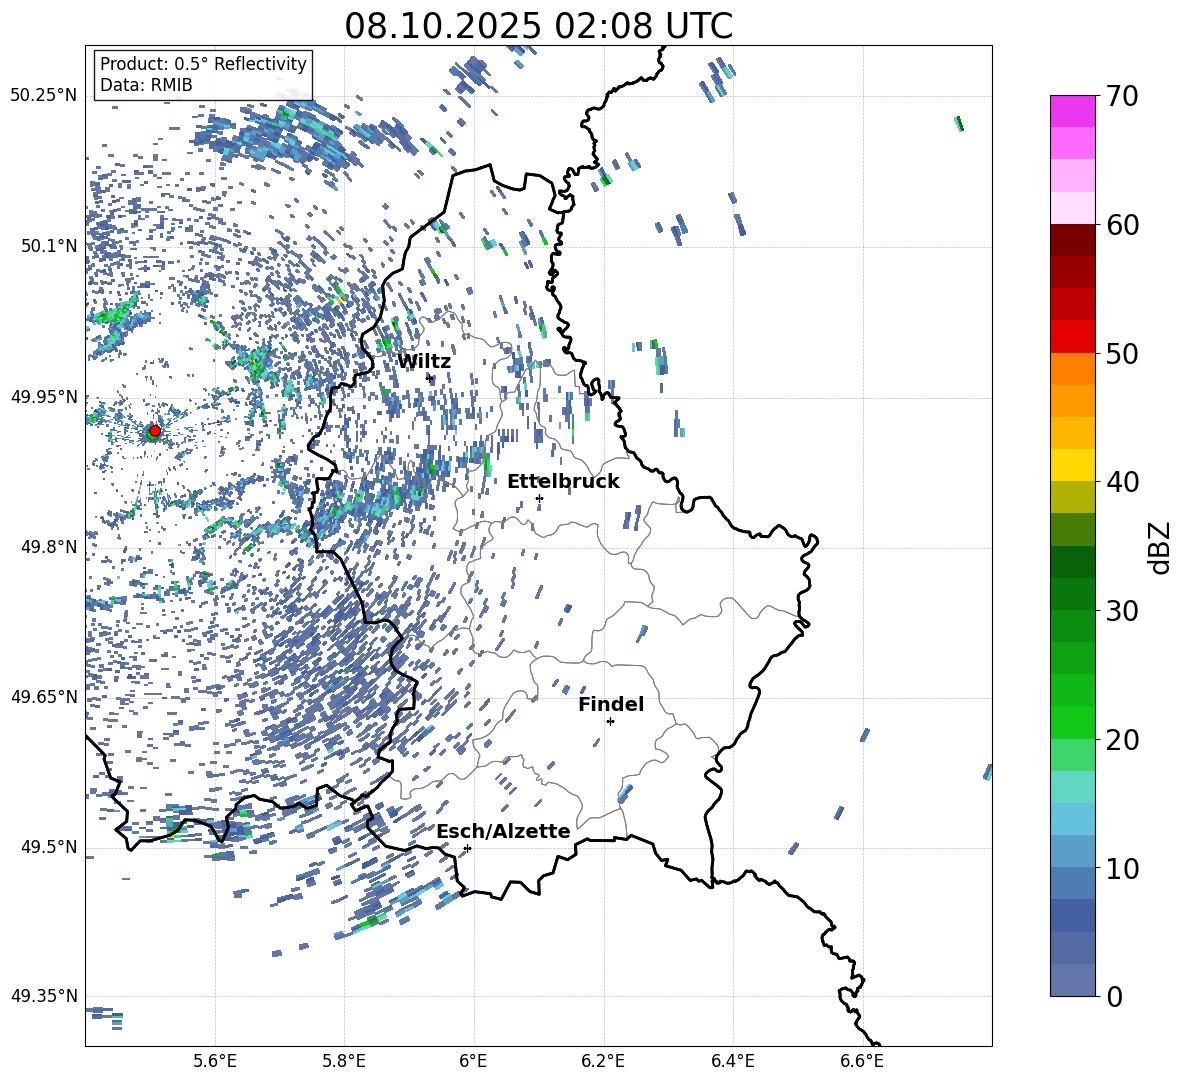Screen dimensions: 1184x1081
Task: Select the Ettelbruck city label
Action: pos(563,482)
